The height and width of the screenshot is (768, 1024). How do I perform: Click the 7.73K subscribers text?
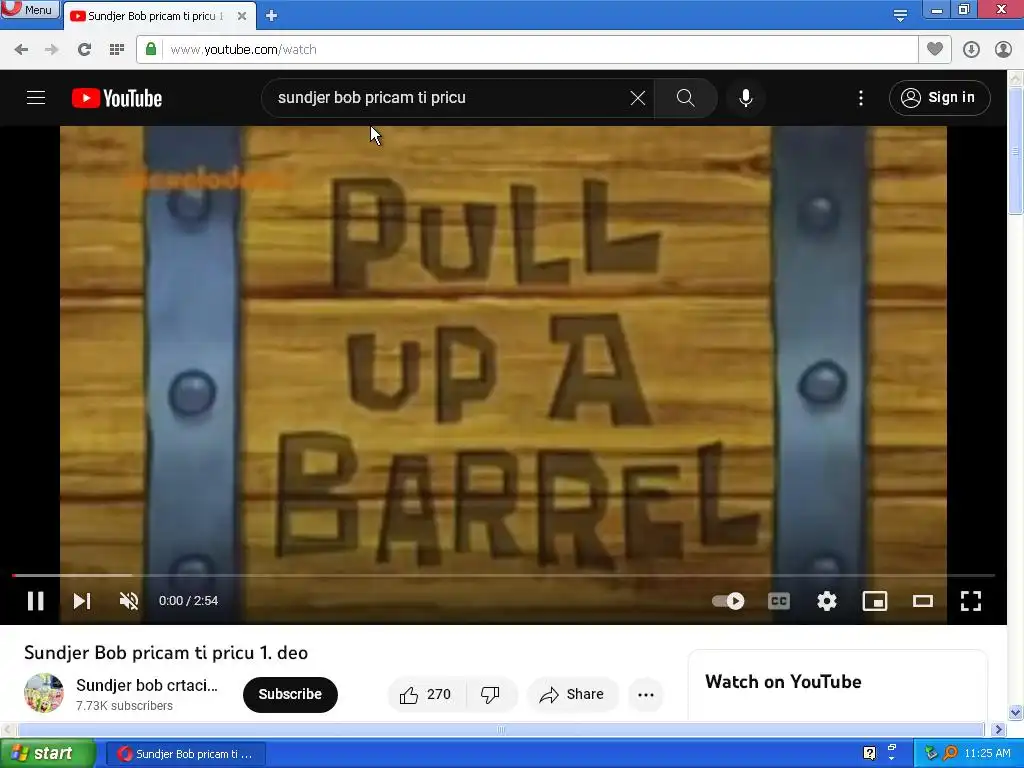click(x=124, y=706)
